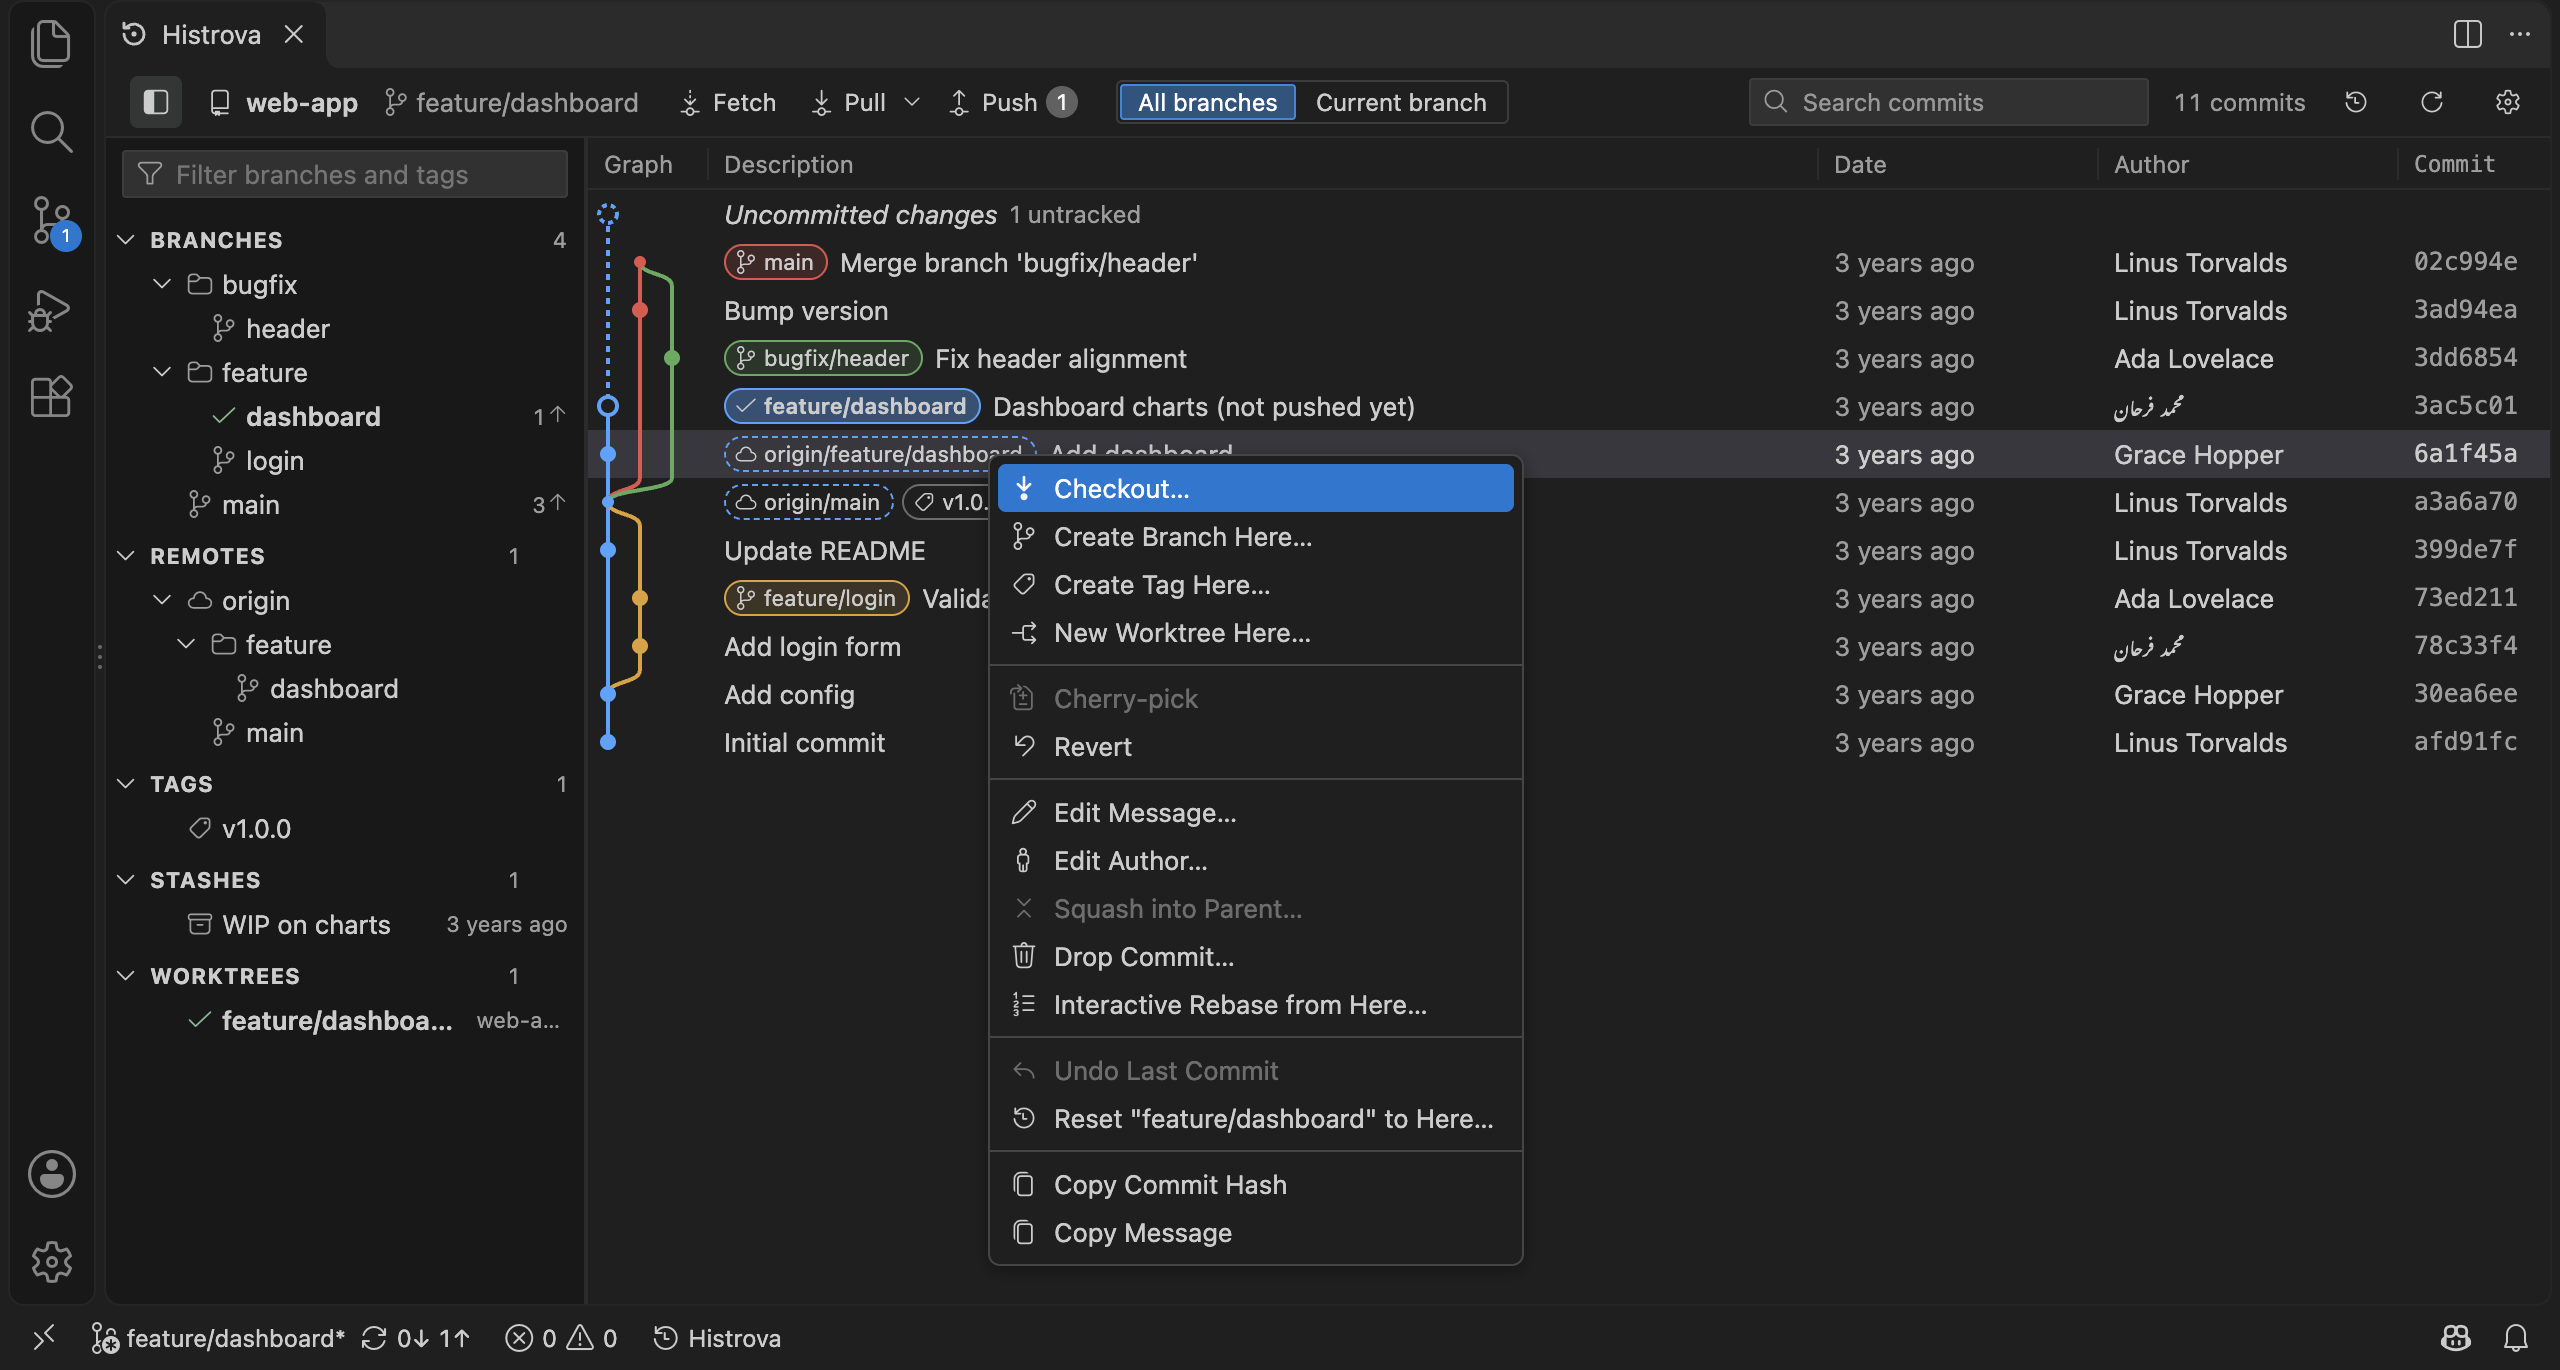Open the Extensions icon in activity bar
The image size is (2560, 1370).
pyautogui.click(x=51, y=397)
